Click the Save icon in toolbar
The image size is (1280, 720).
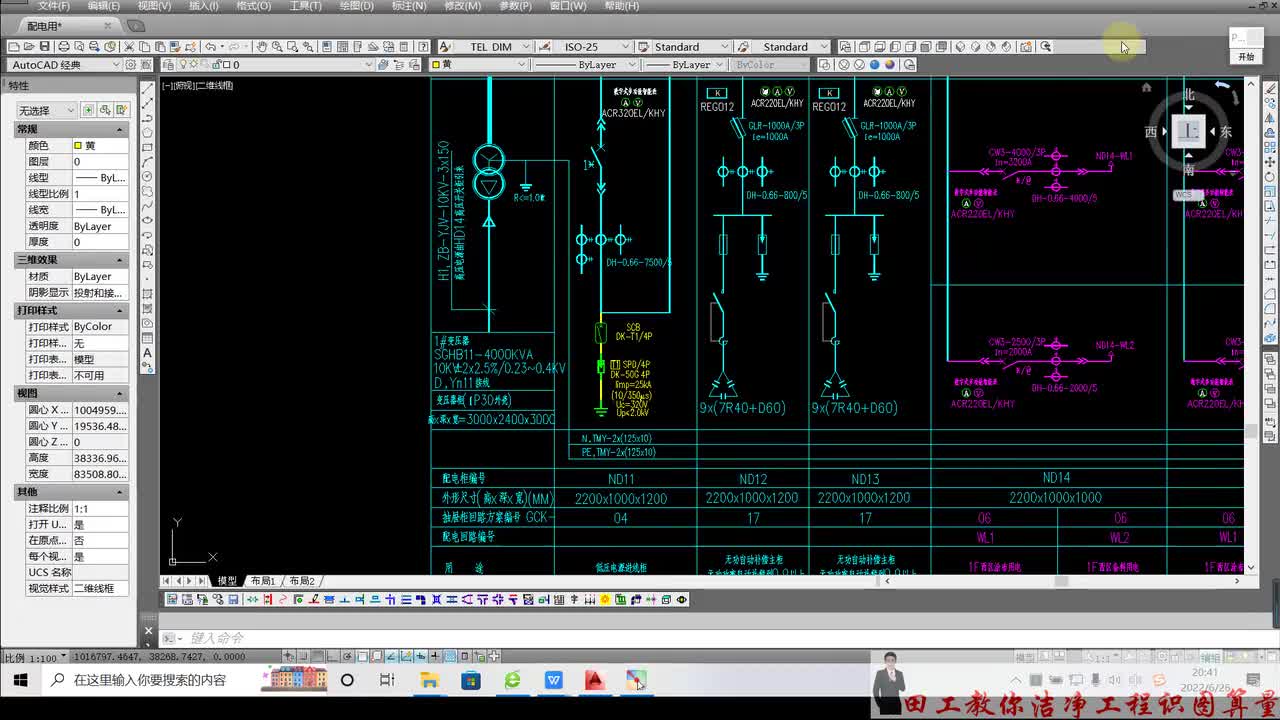tap(45, 47)
